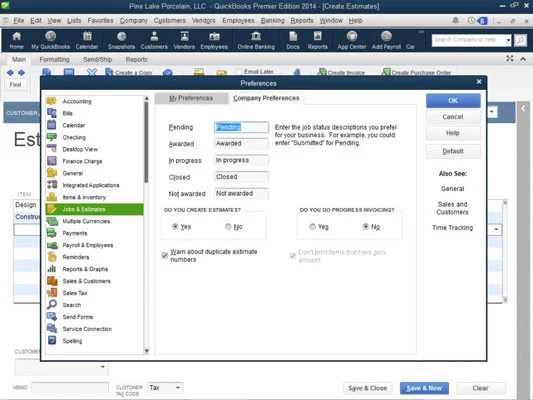The height and width of the screenshot is (400, 533).
Task: Click Create a Copy icon
Action: (x=128, y=72)
